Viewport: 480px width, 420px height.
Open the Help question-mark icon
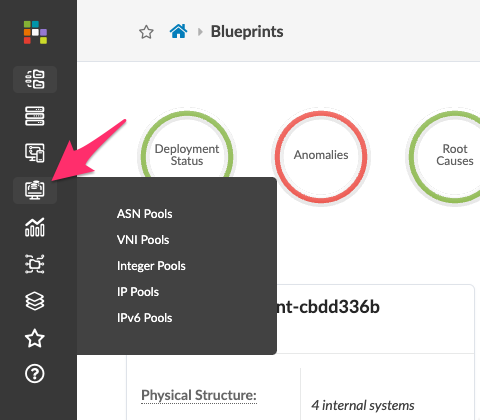[35, 374]
